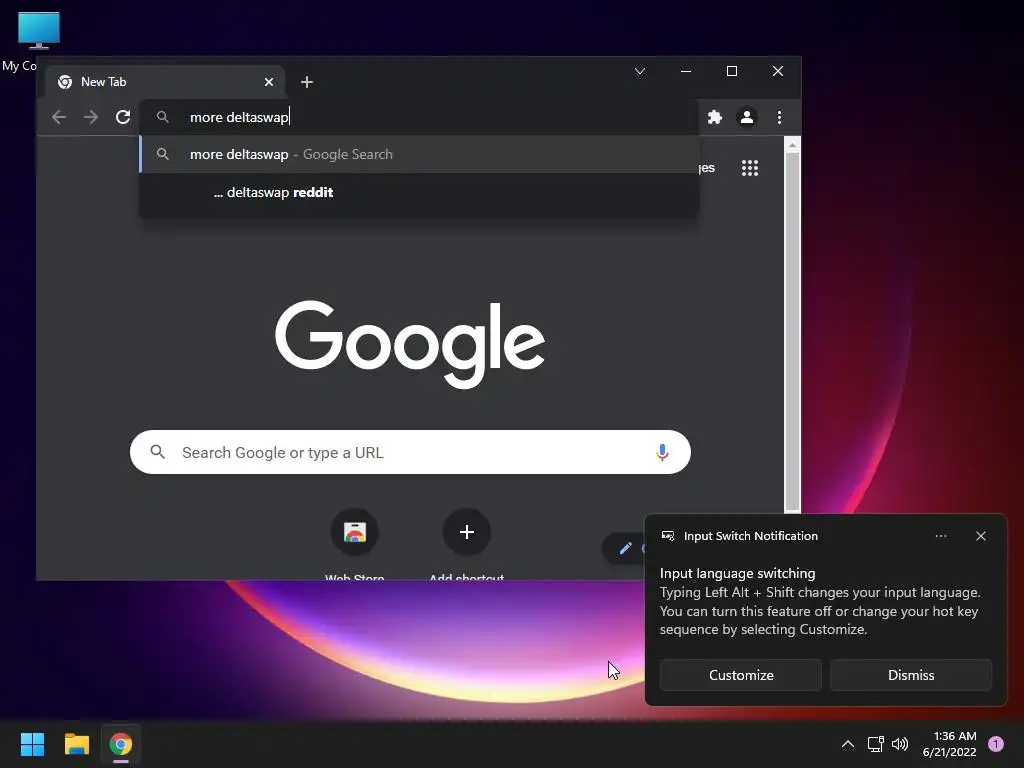This screenshot has width=1024, height=768.
Task: Open the Web Store shortcut
Action: 355,545
